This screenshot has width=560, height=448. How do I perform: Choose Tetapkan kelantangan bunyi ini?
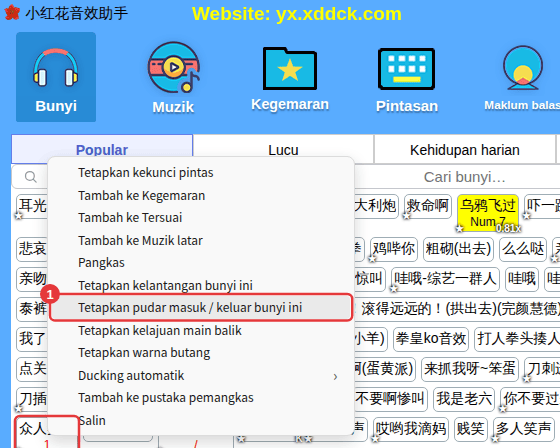(x=201, y=285)
